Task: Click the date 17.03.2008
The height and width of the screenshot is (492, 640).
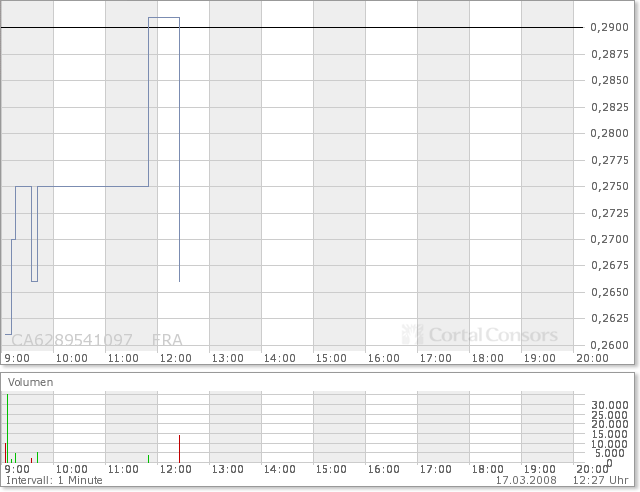Action: pos(526,480)
